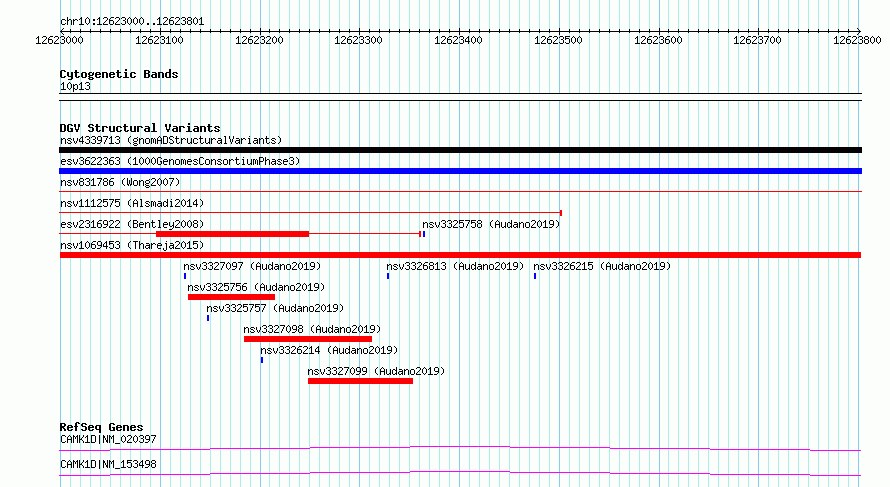Select blue marker under nsv3326813
The height and width of the screenshot is (487, 890).
tap(388, 276)
